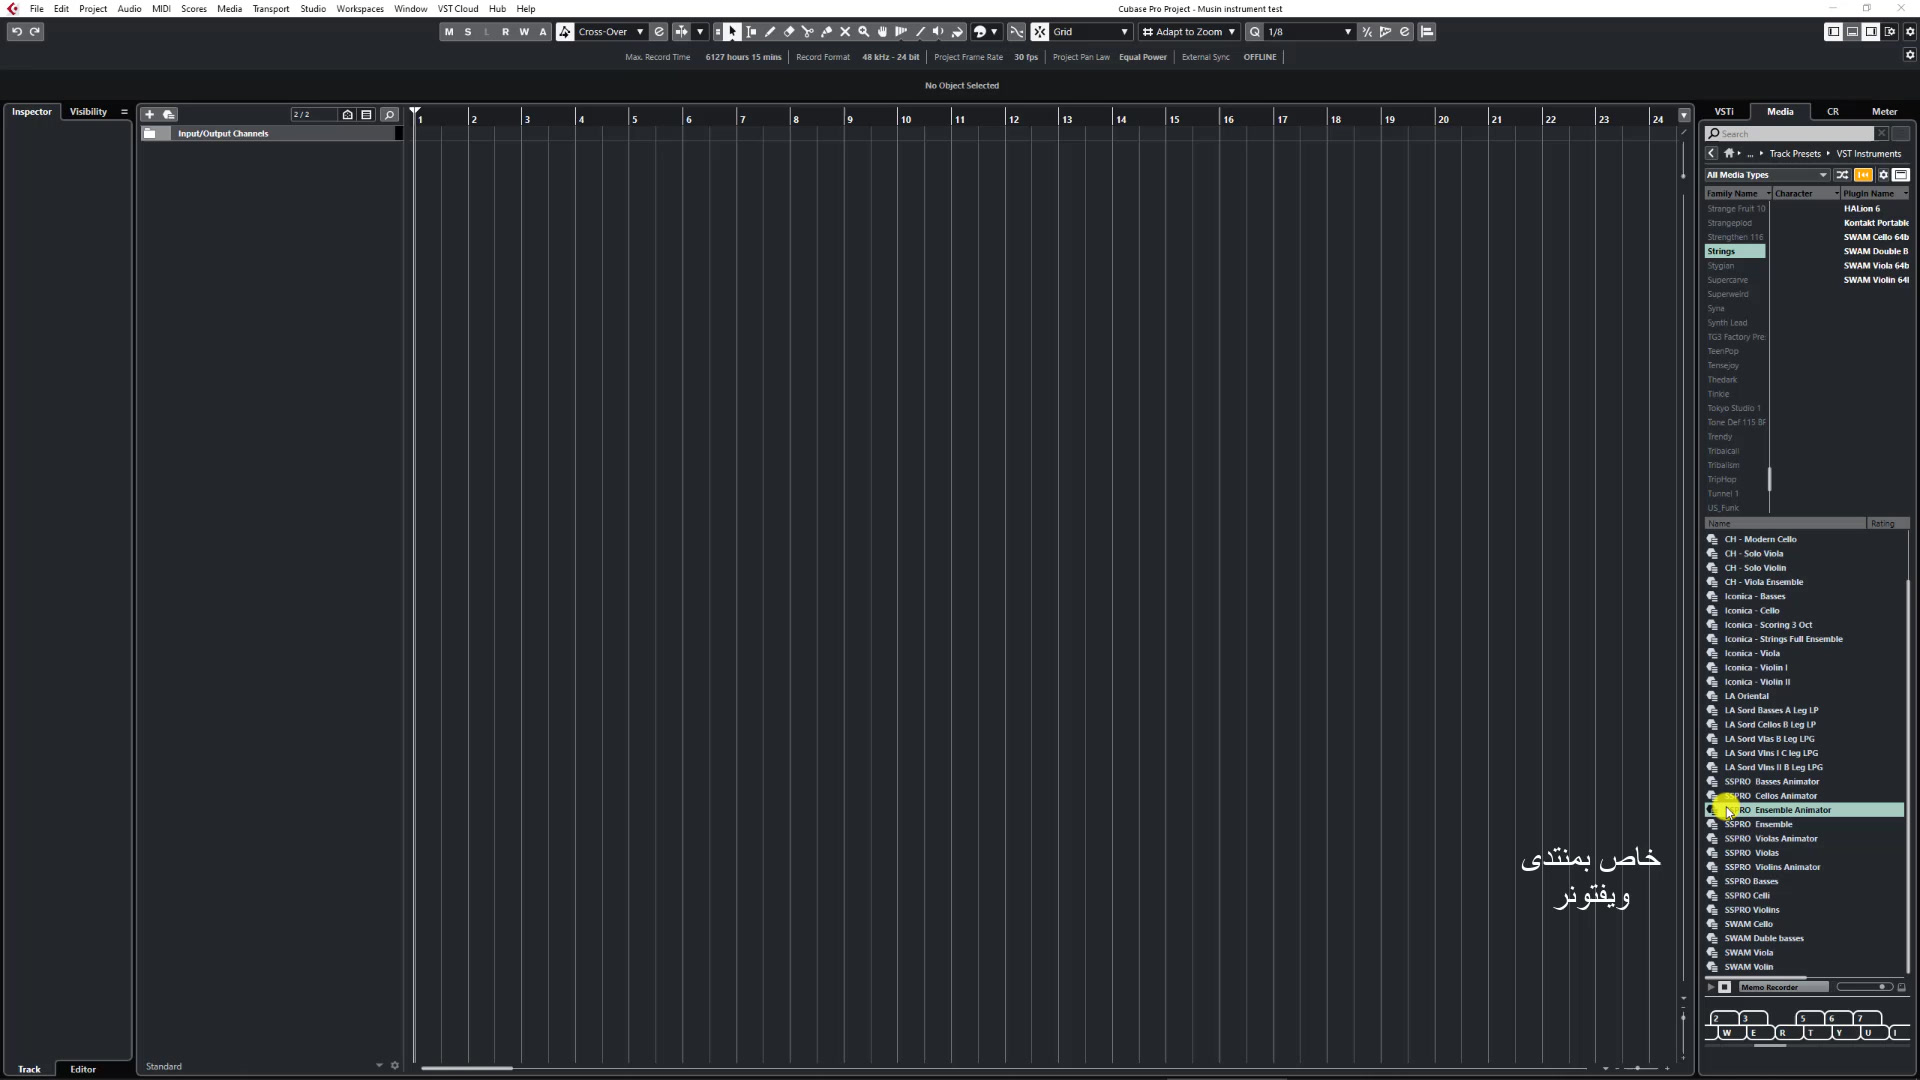This screenshot has width=1920, height=1080.
Task: Toggle the orange filter-update button in Media
Action: pyautogui.click(x=1863, y=175)
